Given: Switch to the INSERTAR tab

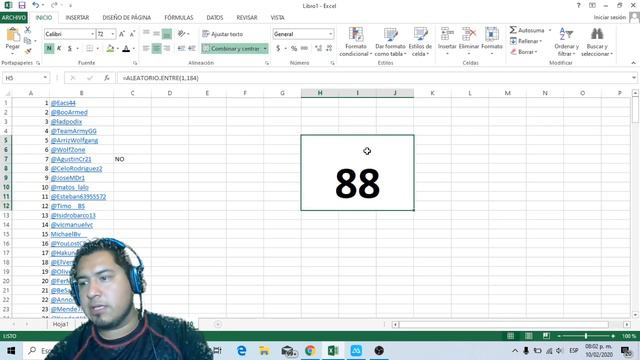Looking at the screenshot, I should point(77,18).
